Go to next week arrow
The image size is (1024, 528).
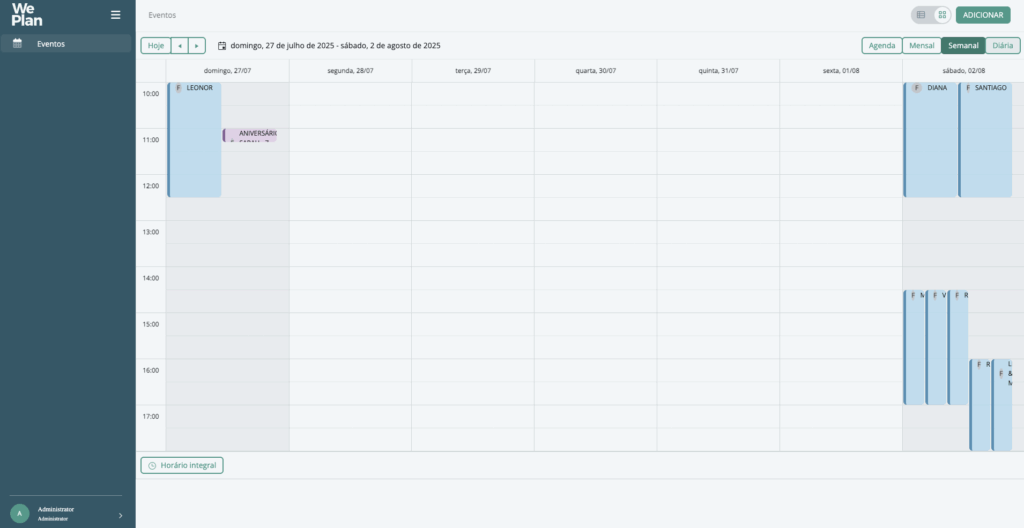click(197, 46)
